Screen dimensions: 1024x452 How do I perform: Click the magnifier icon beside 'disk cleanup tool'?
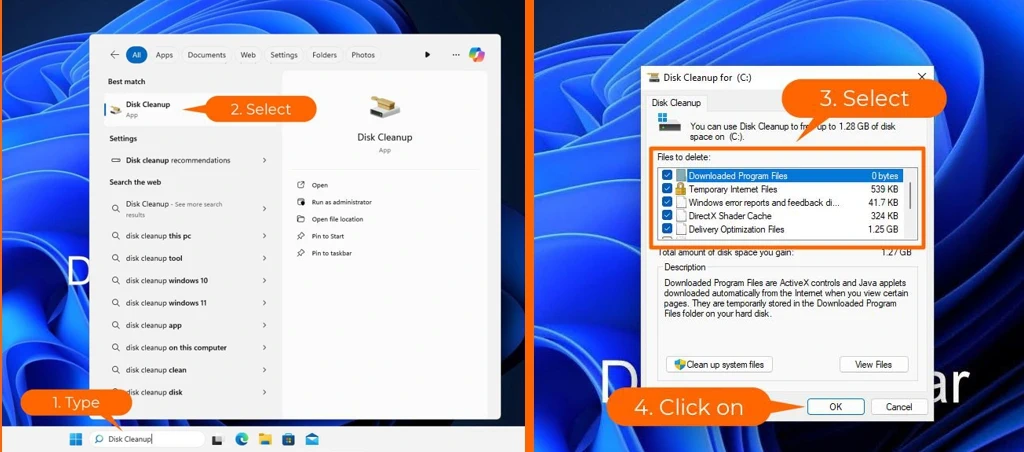pyautogui.click(x=116, y=259)
